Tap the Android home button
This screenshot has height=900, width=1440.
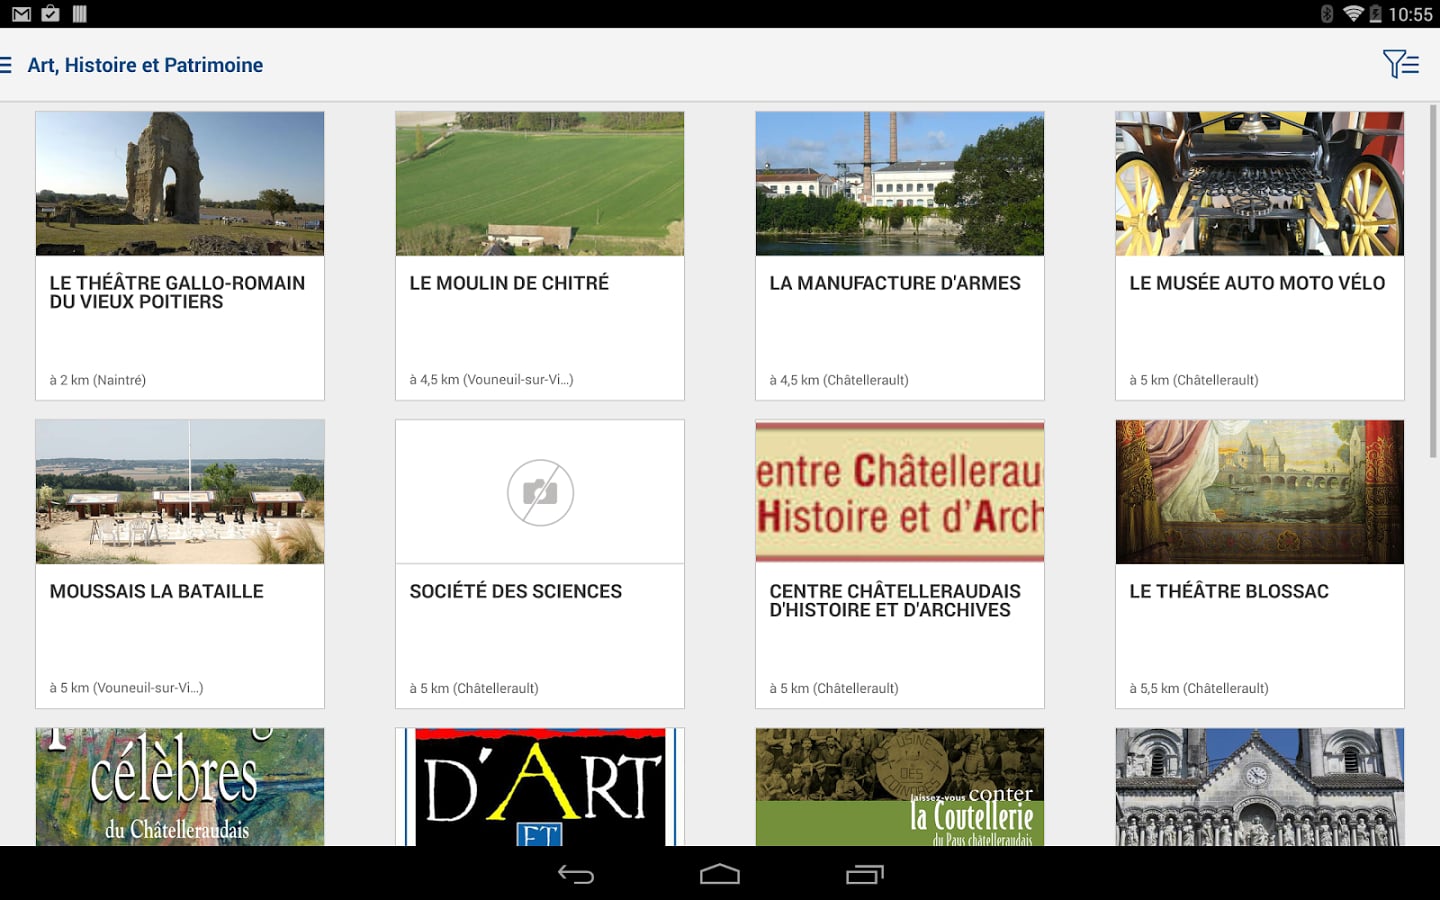pos(720,875)
